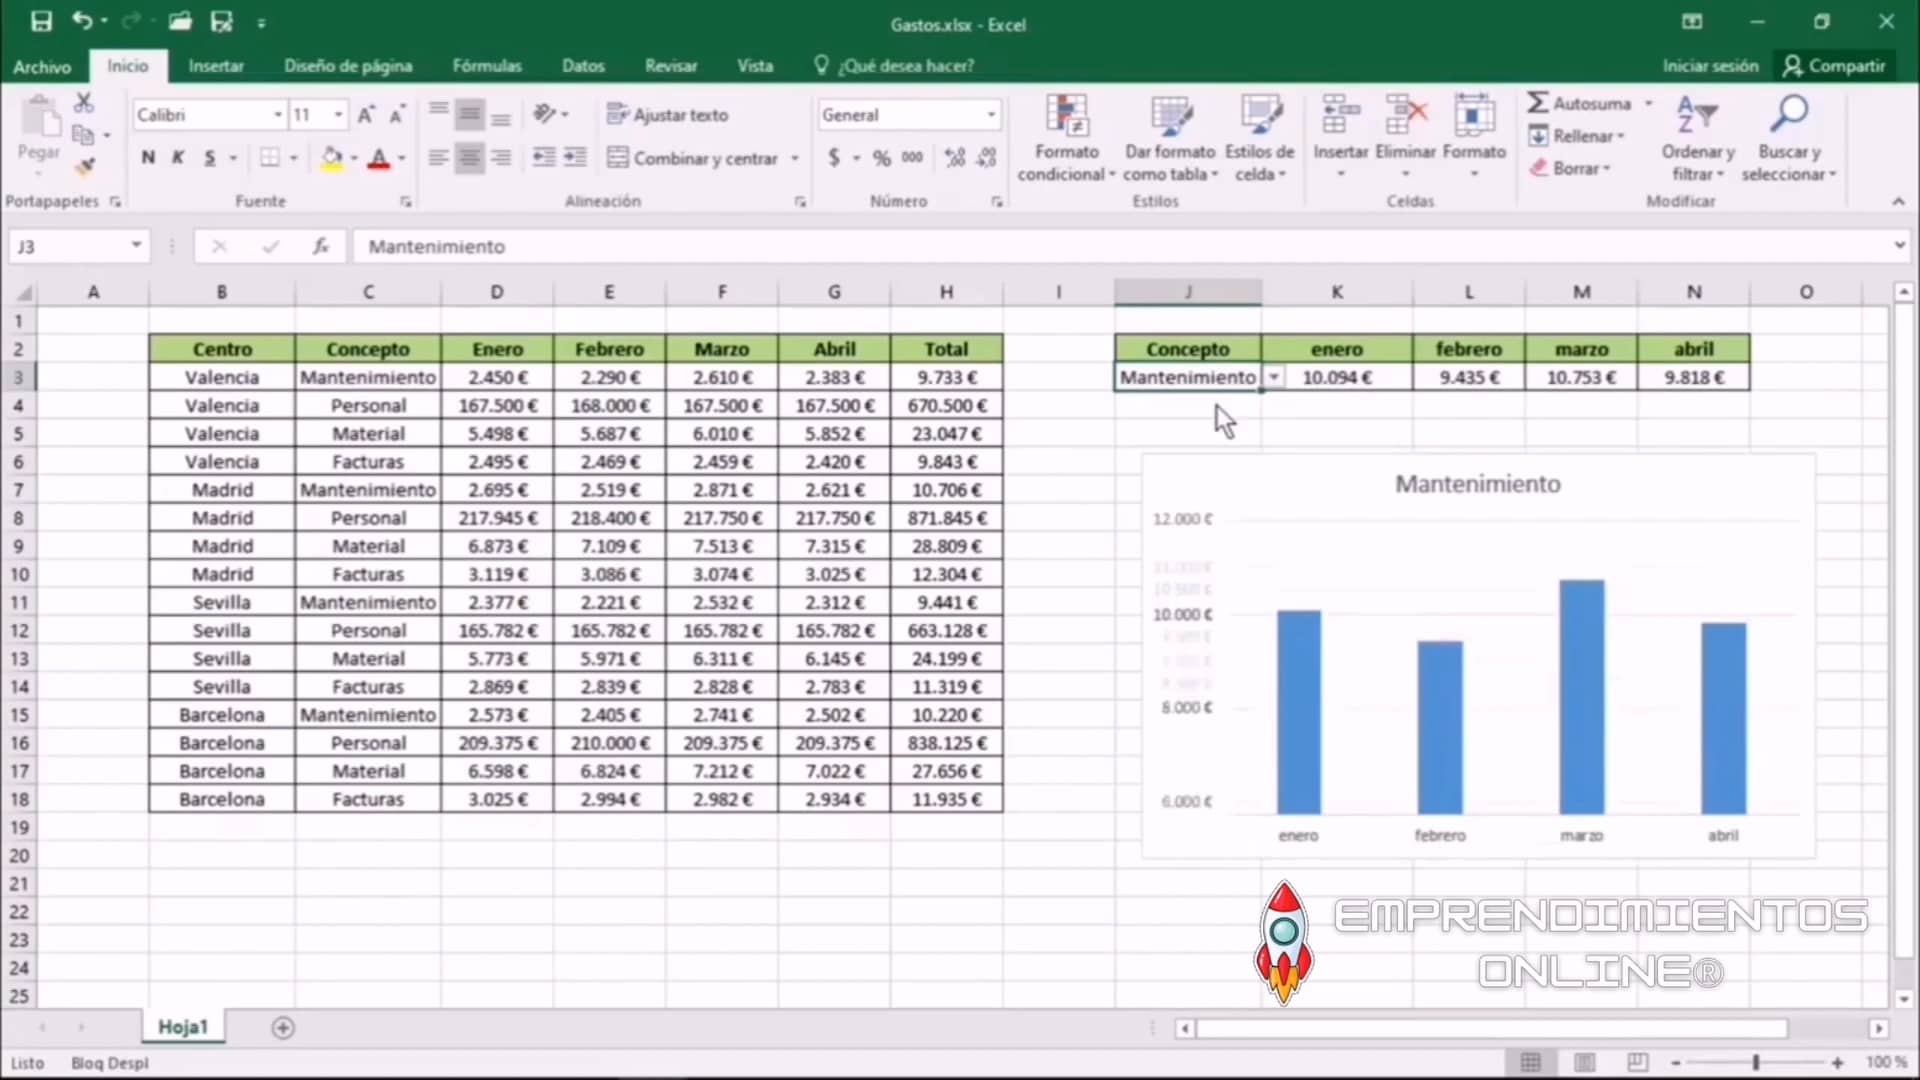Toggle center alignment on selected cell

(469, 157)
